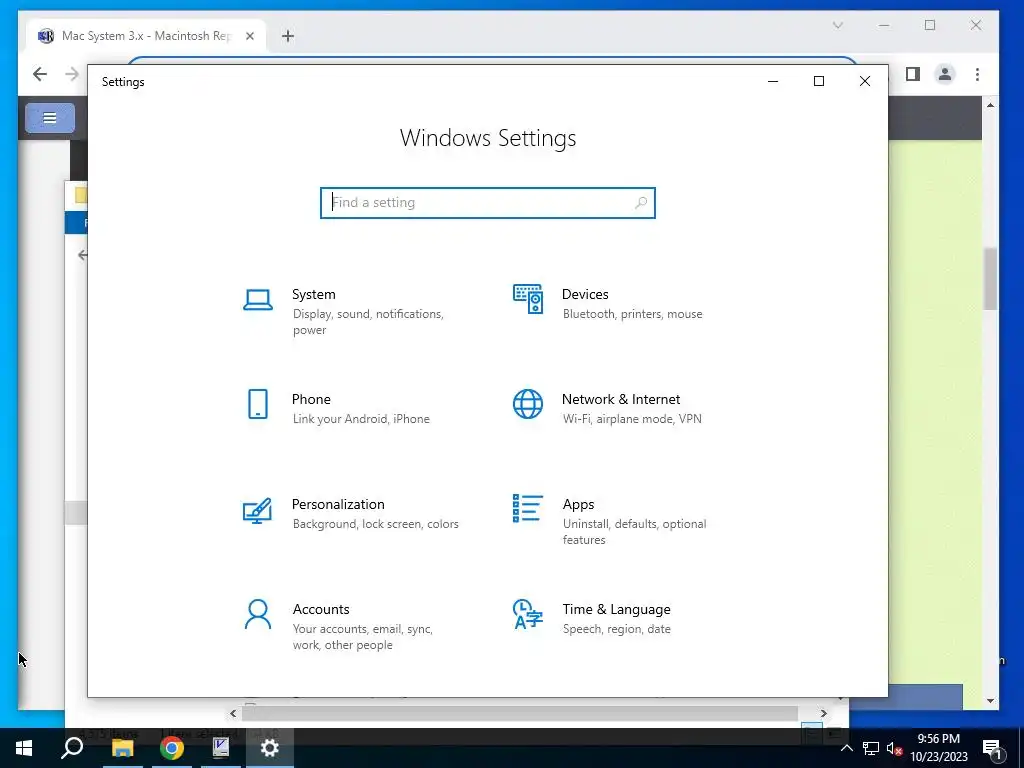Toggle Chrome side panel icon

coord(913,74)
